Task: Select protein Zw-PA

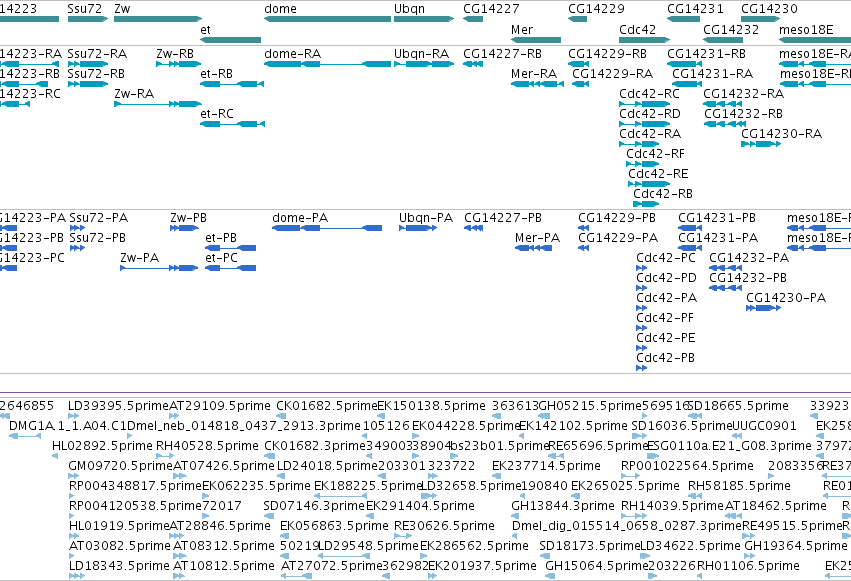Action: click(x=159, y=268)
